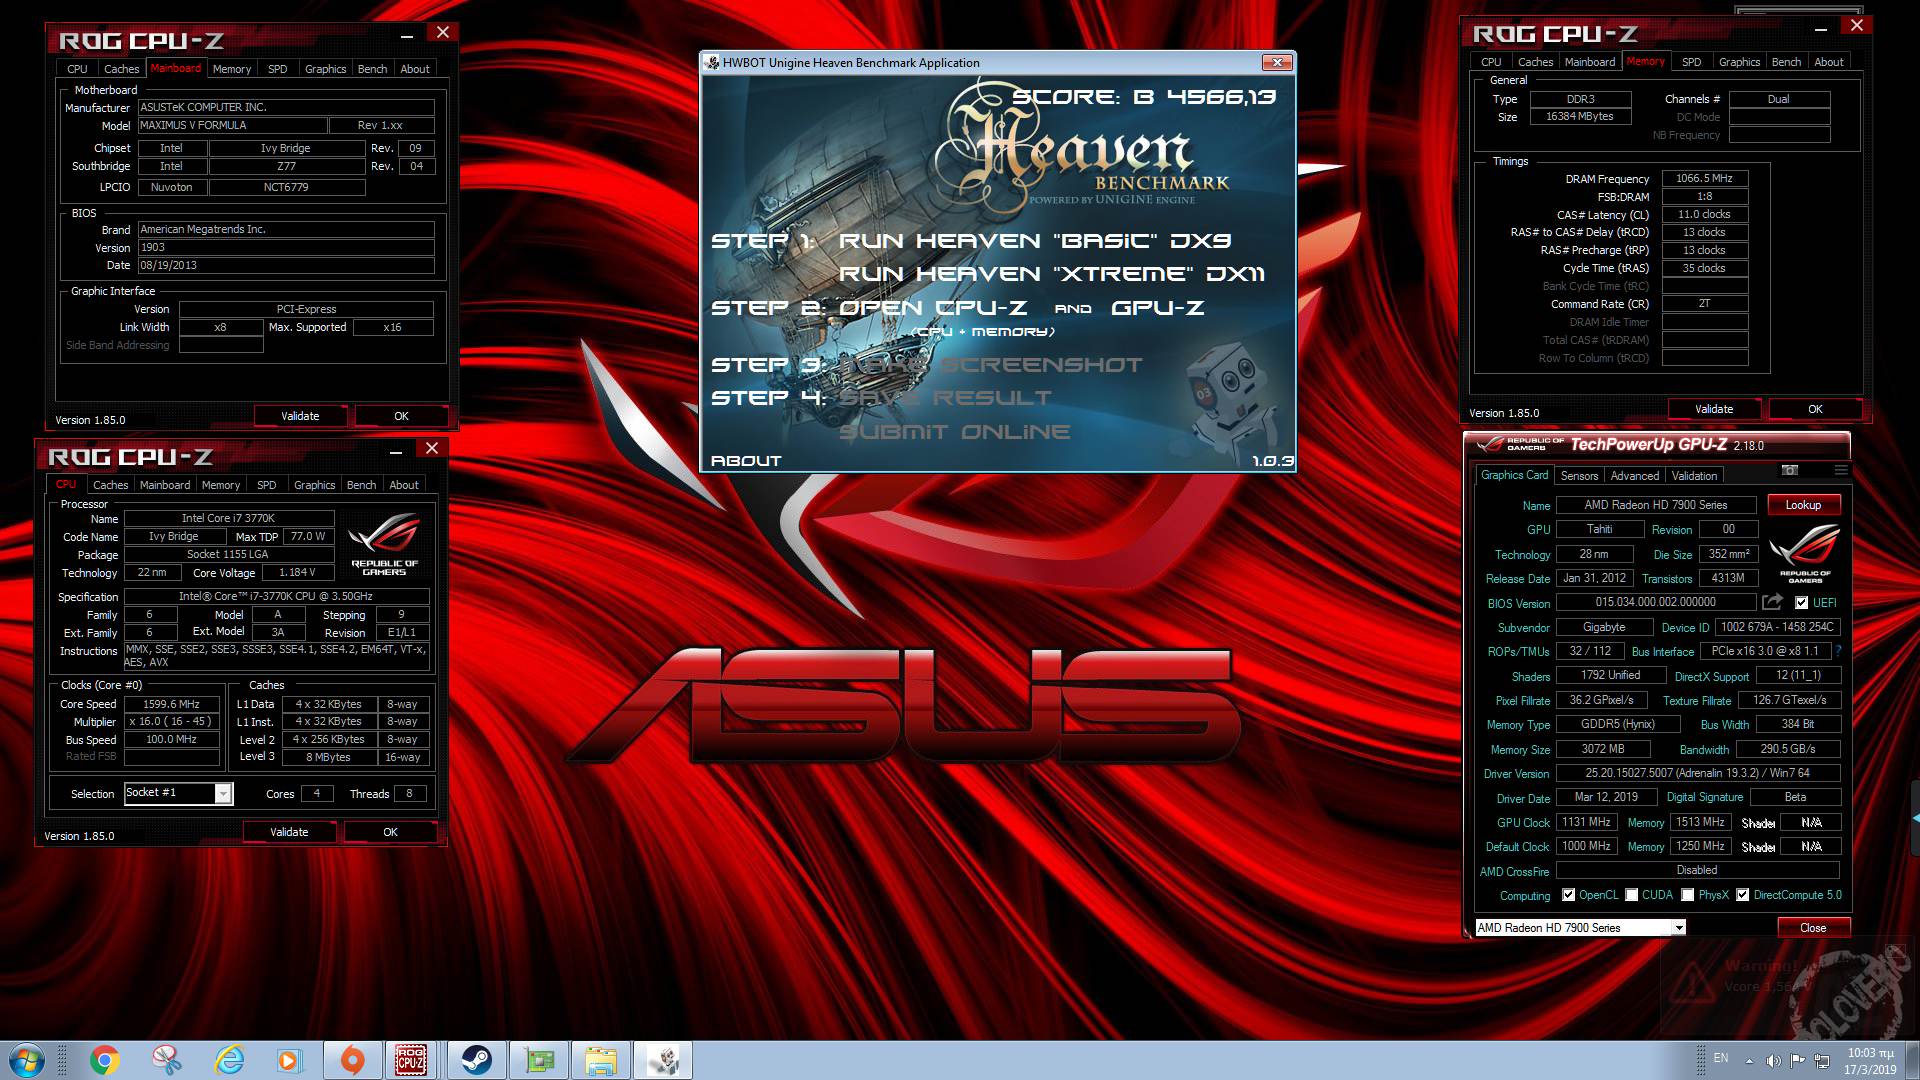Click Core Speed value 1599.6 MHz

coord(171,704)
